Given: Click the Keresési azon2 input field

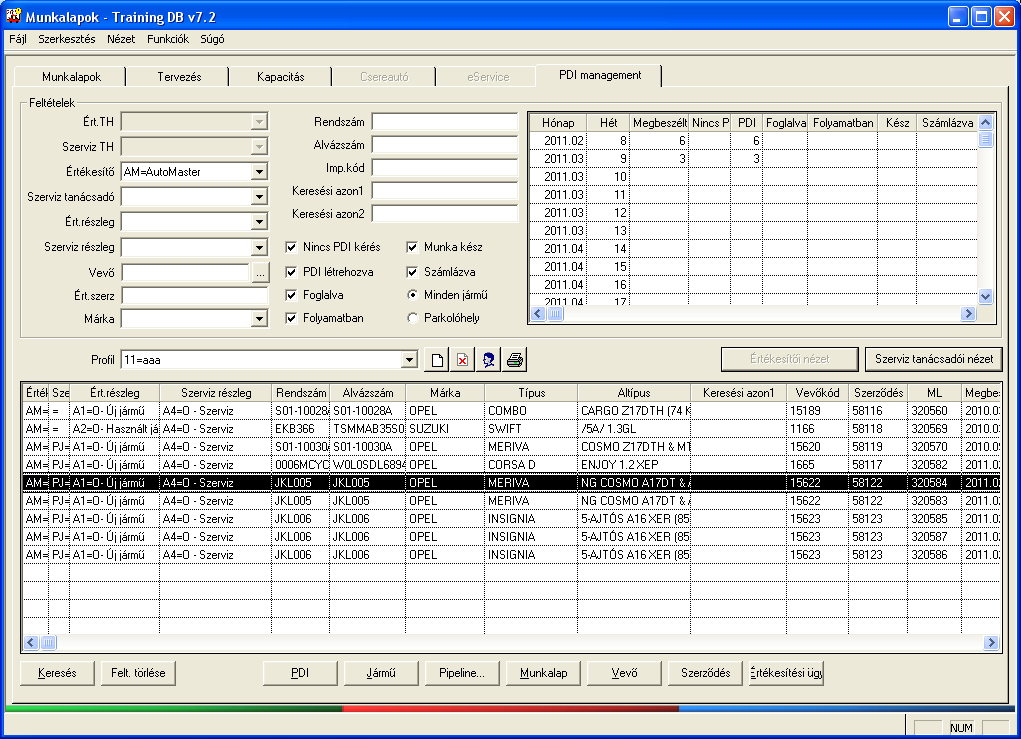Looking at the screenshot, I should coord(445,214).
